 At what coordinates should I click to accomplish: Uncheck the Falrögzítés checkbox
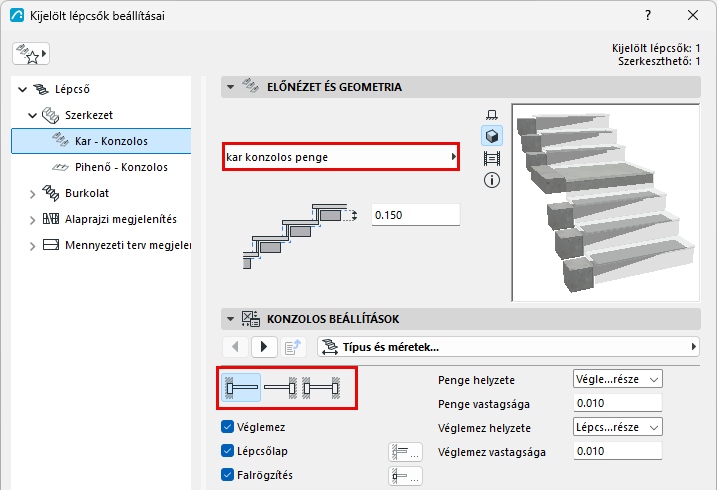pos(227,474)
